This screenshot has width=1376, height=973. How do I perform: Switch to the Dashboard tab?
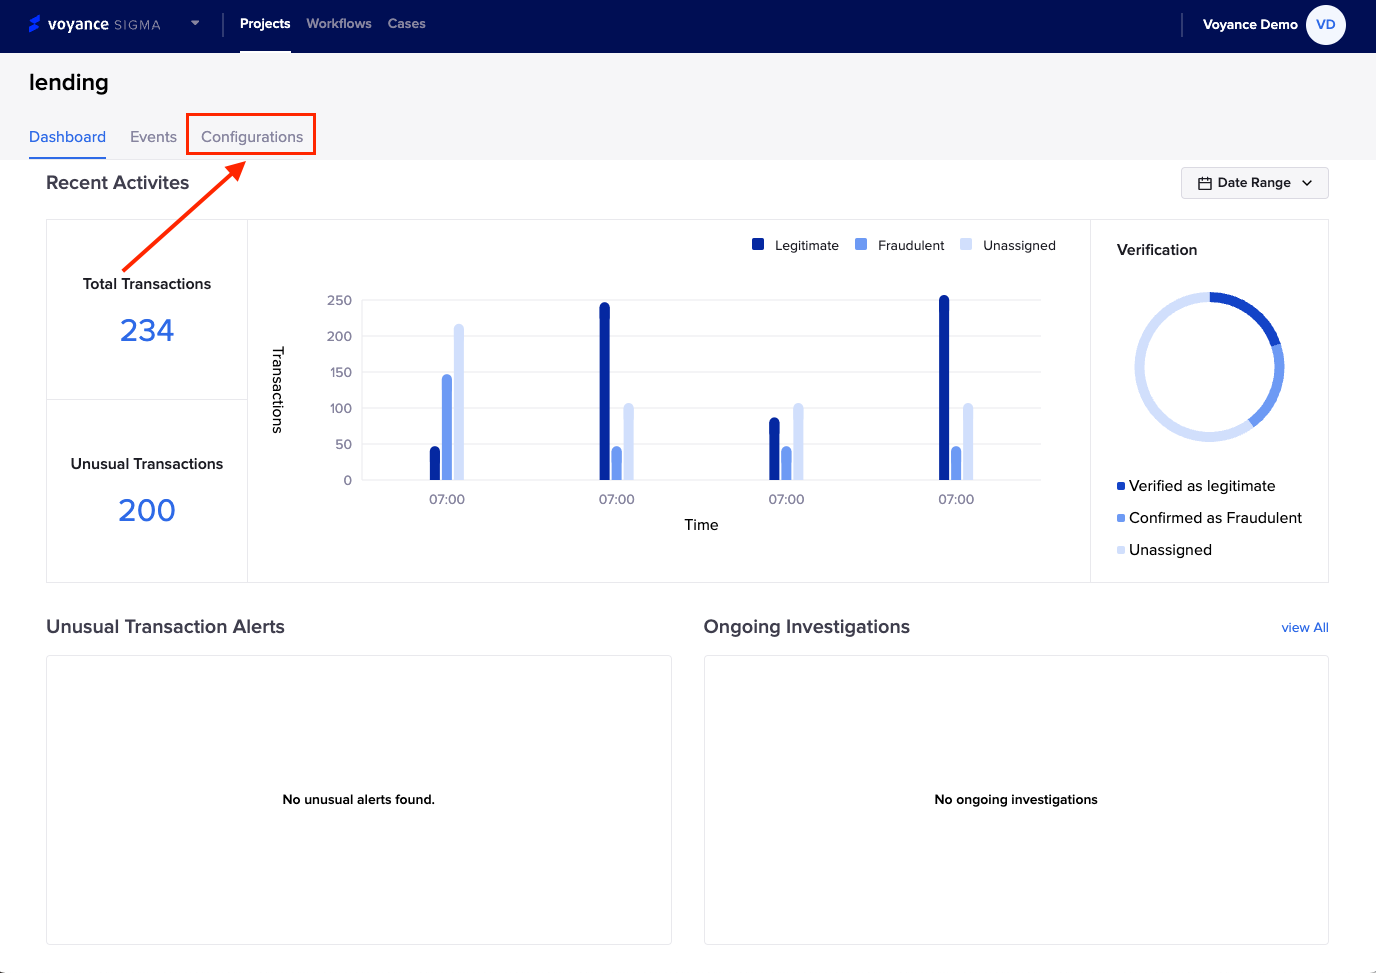(x=67, y=137)
